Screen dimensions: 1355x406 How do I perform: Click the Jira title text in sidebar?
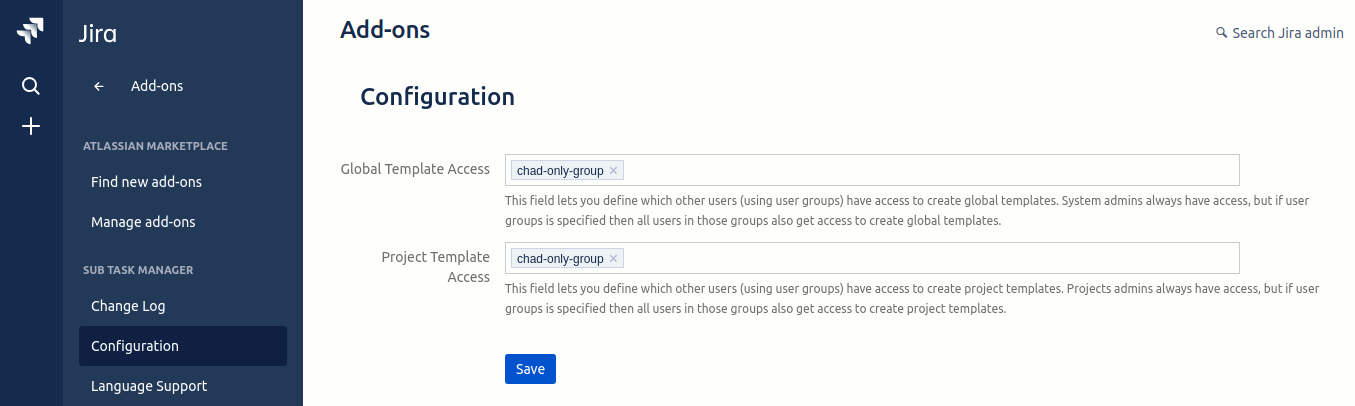pyautogui.click(x=98, y=34)
